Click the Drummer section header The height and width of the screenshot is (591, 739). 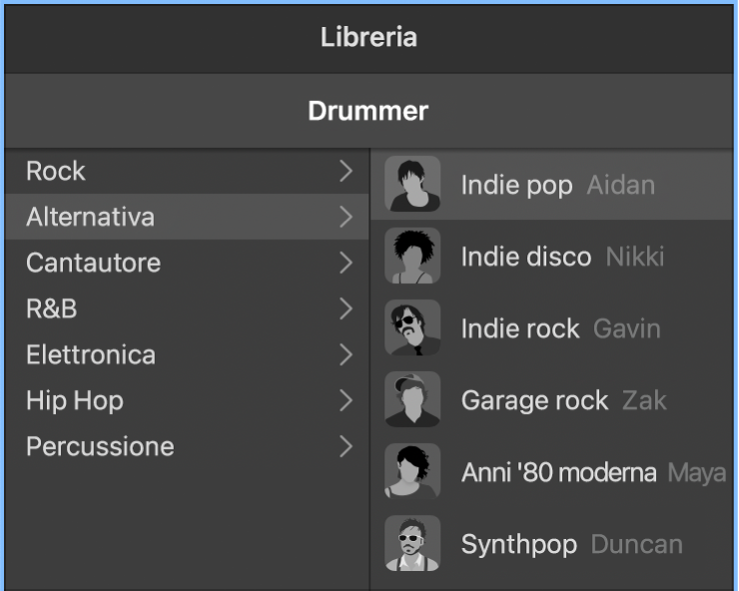(x=368, y=111)
